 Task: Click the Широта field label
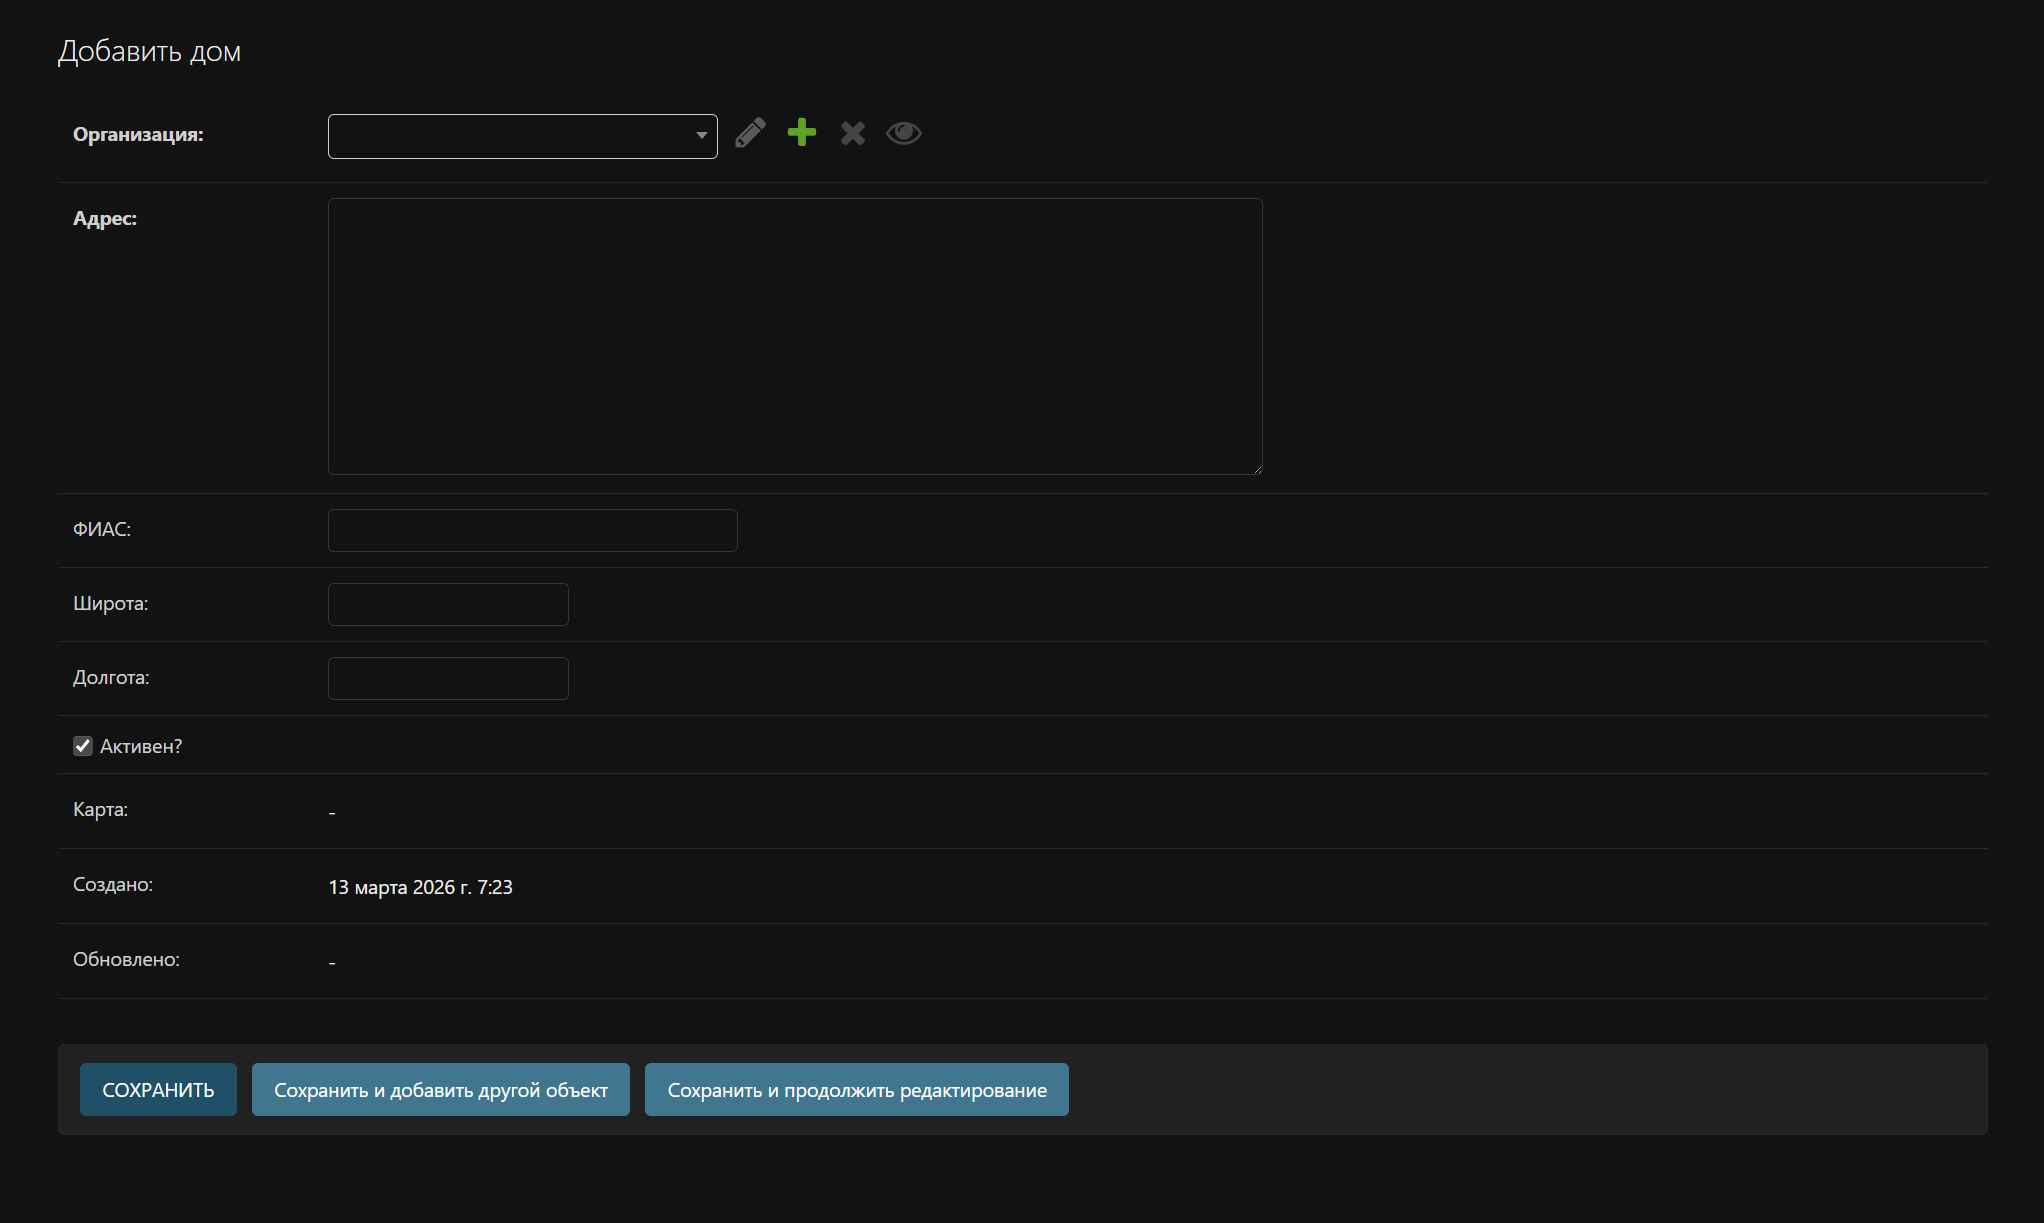click(110, 603)
